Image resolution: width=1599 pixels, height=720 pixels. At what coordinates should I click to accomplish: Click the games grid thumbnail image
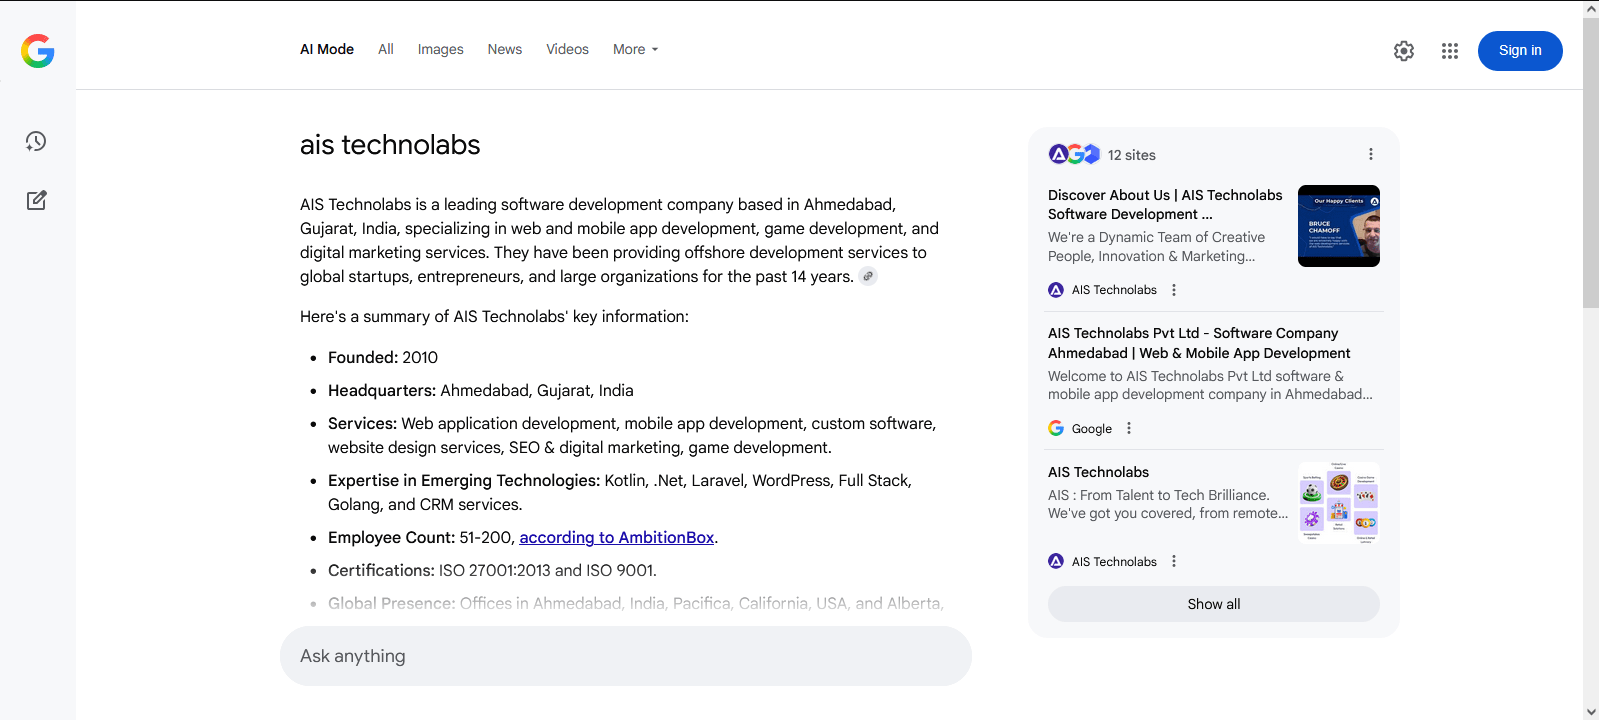[1339, 503]
